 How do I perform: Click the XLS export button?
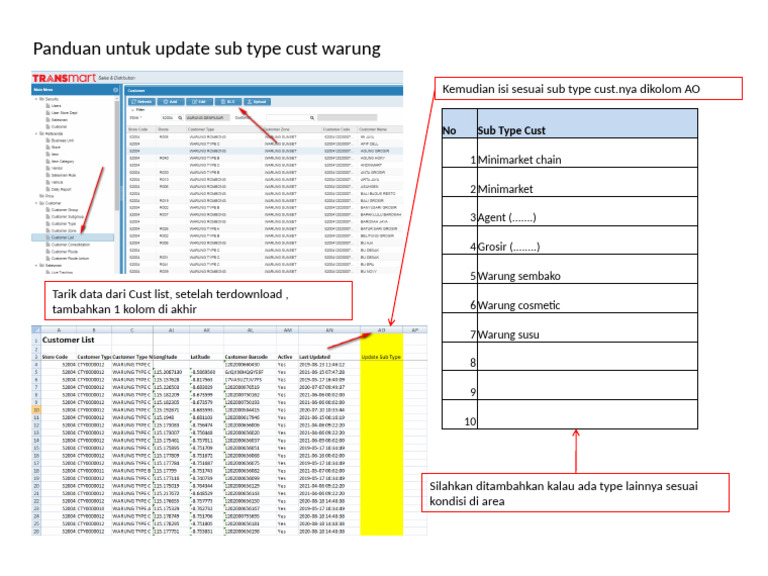pos(228,102)
